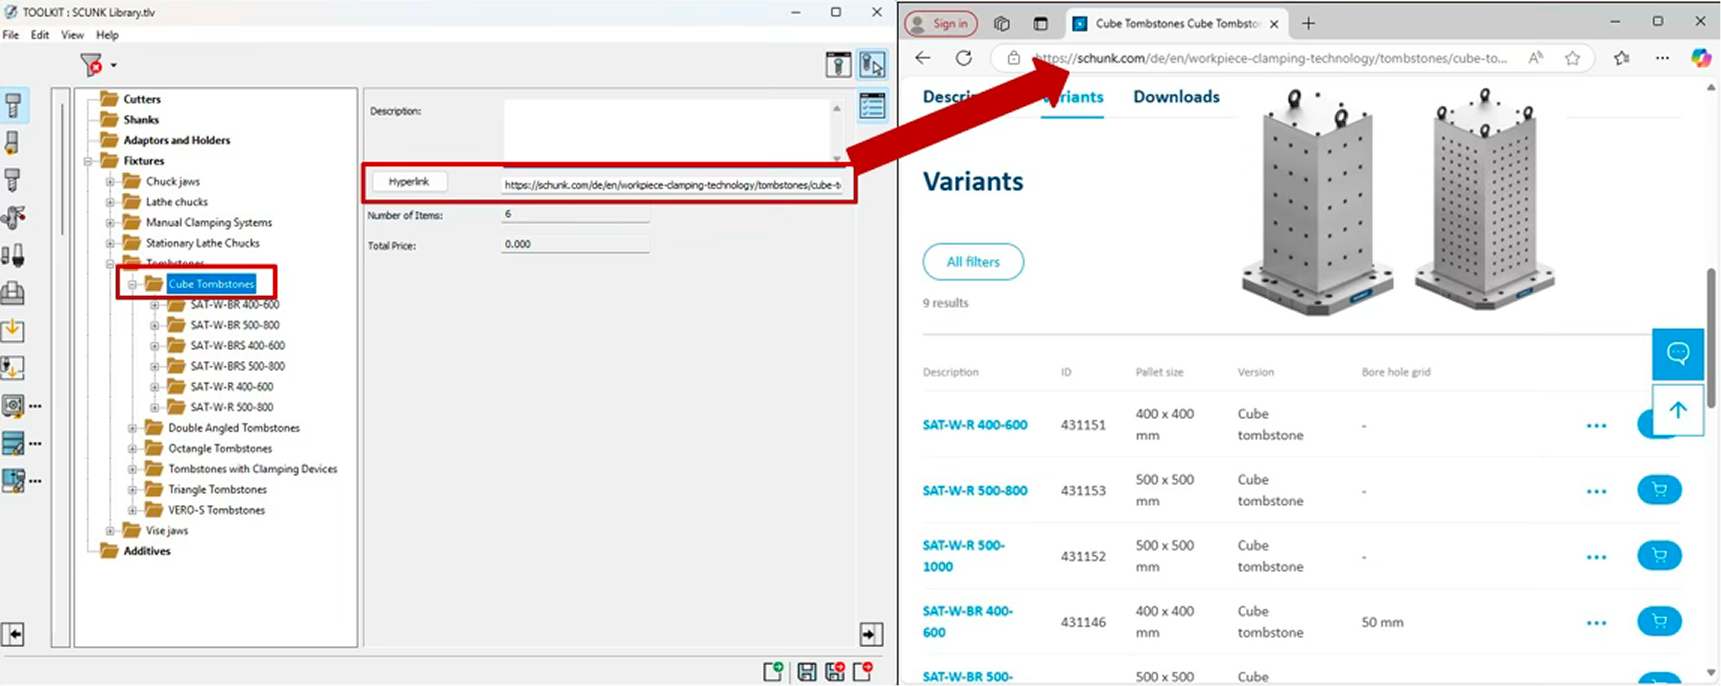Image resolution: width=1721 pixels, height=686 pixels.
Task: Select the highlighted cutter icon atop TOOLKIT sidebar
Action: click(x=14, y=105)
